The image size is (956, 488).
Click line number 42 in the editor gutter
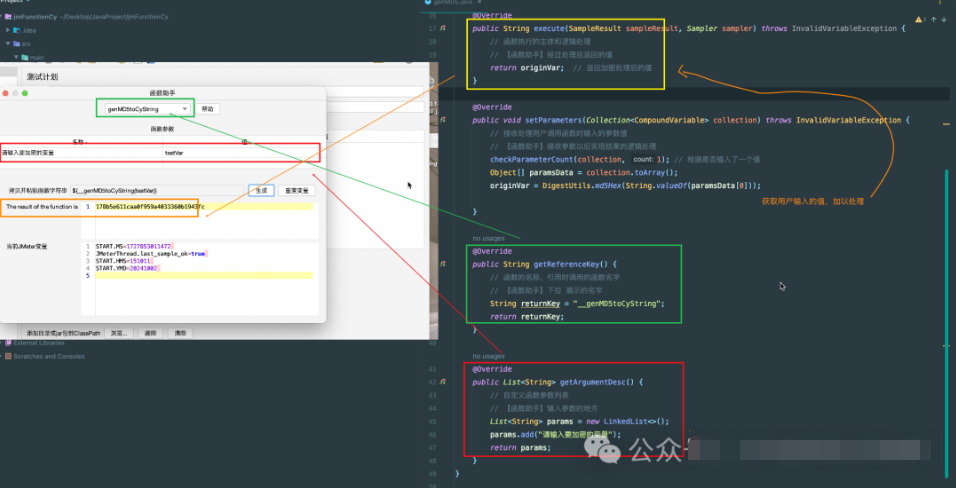pos(432,382)
